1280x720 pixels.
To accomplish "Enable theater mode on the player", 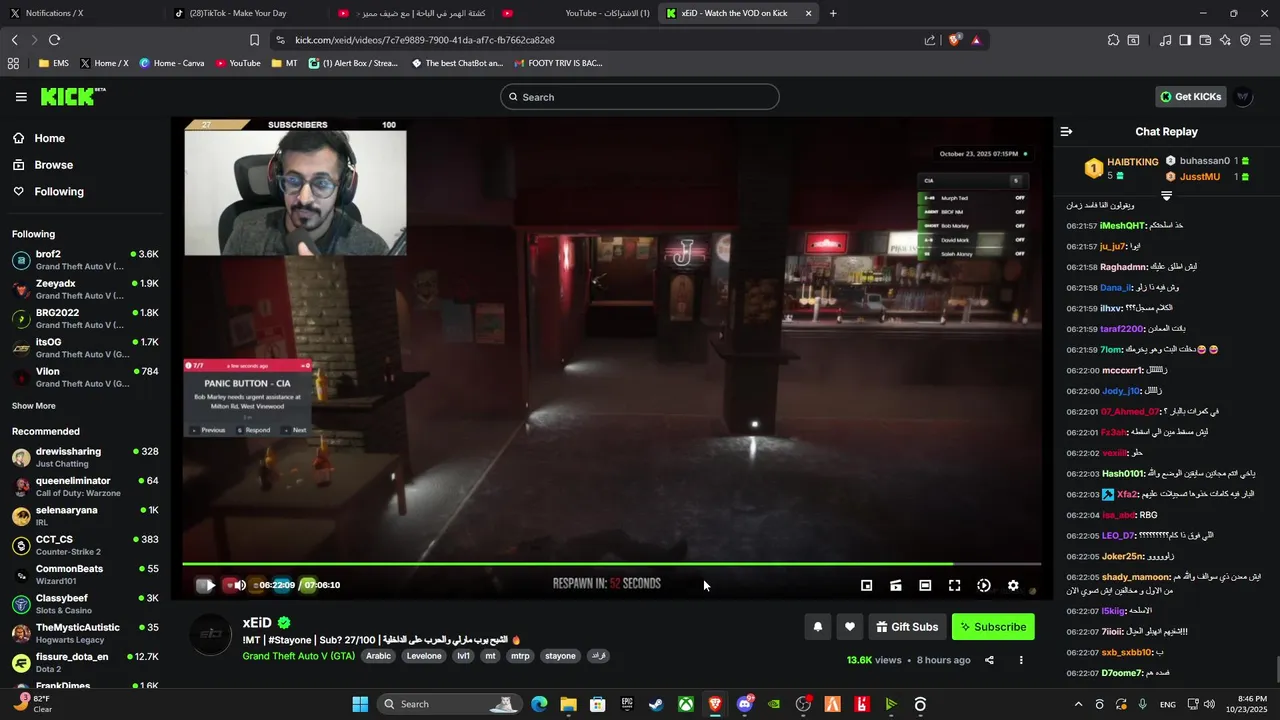I will [925, 585].
